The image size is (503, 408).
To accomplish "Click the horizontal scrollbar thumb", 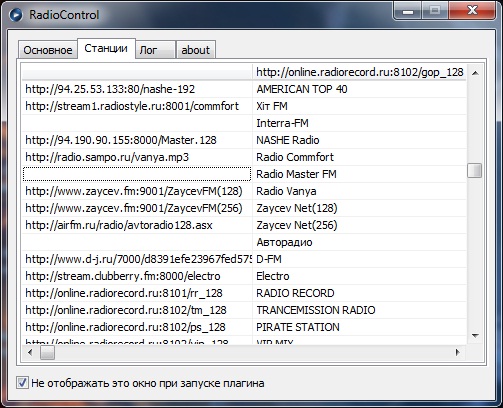I will coord(47,353).
